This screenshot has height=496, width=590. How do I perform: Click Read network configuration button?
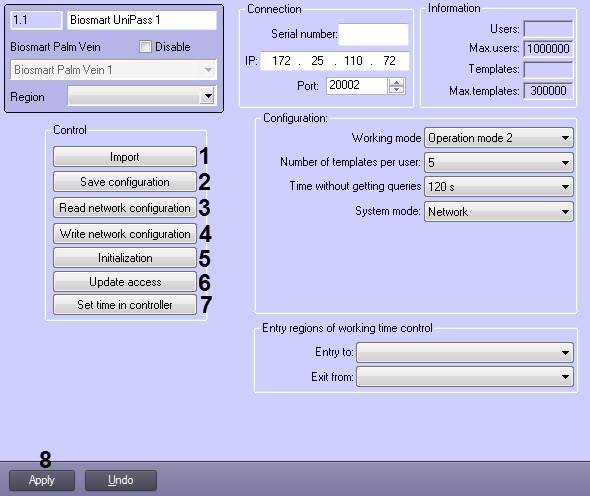point(125,208)
